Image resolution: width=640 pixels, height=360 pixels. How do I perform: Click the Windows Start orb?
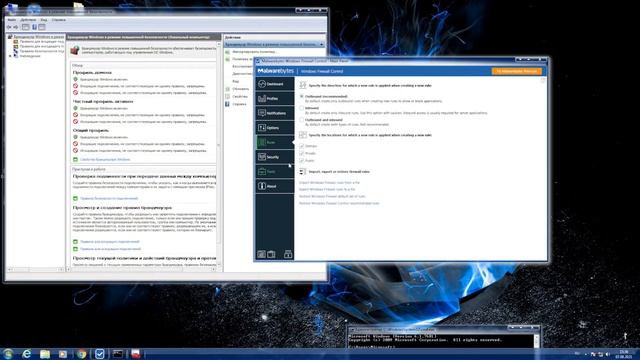(8, 354)
